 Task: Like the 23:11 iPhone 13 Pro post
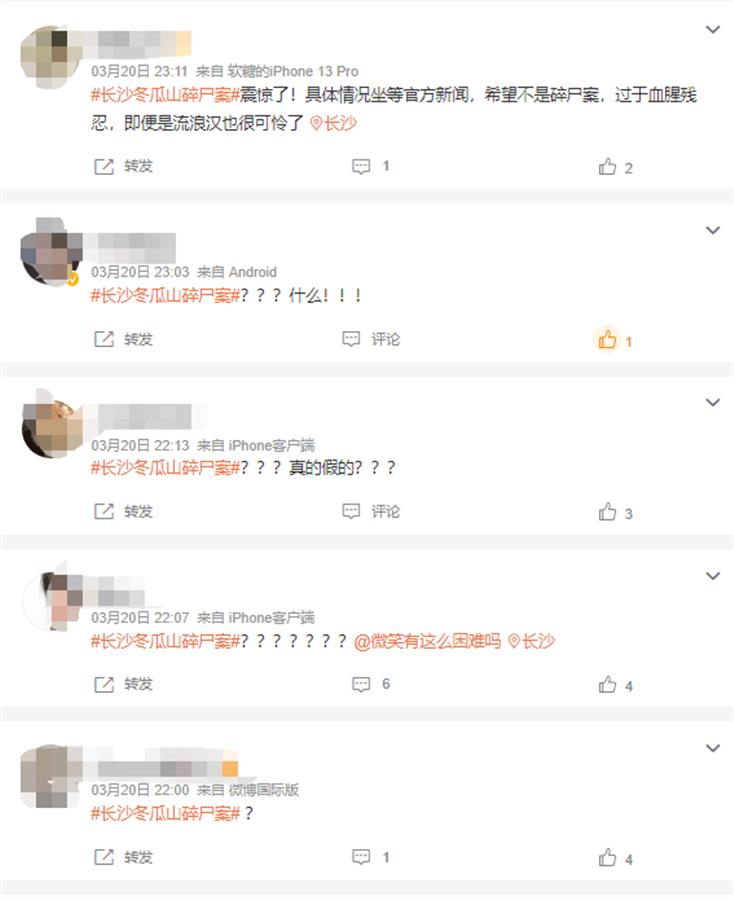pos(615,167)
